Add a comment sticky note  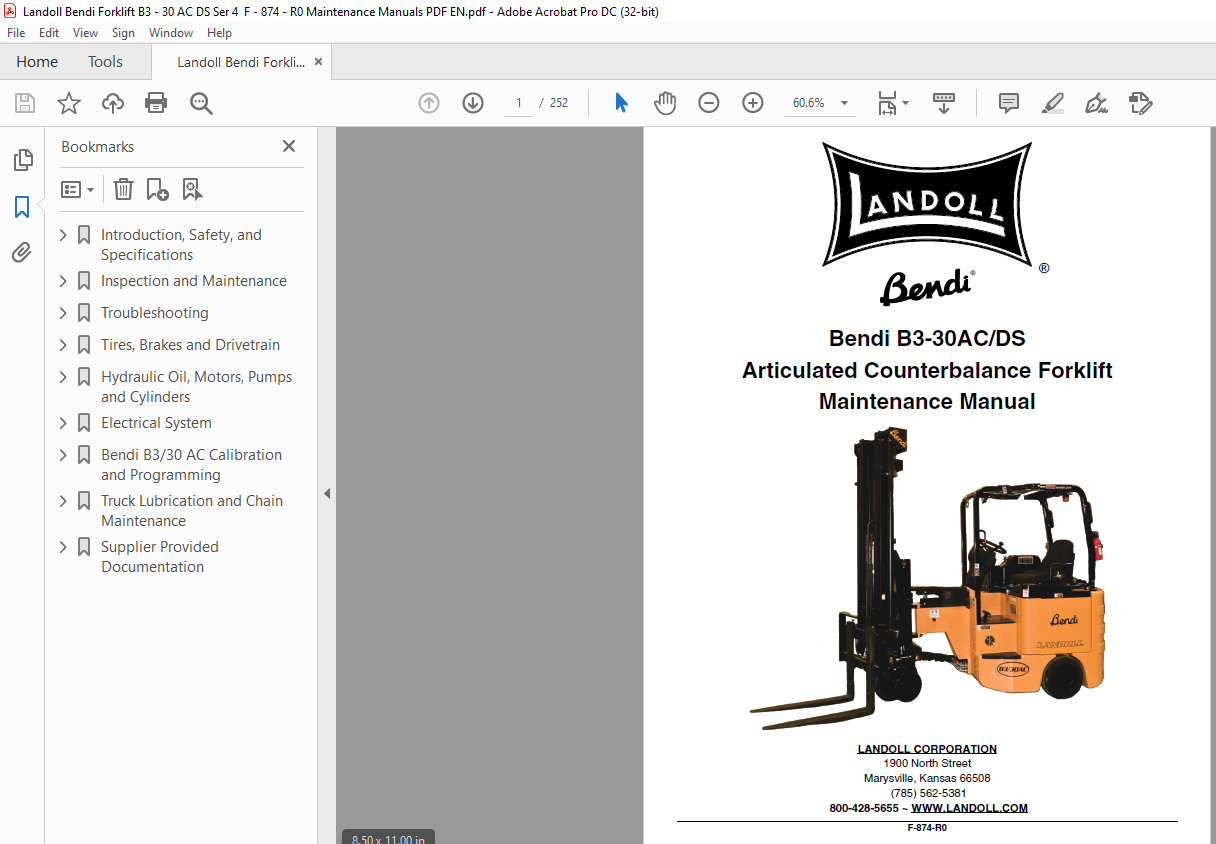[1009, 103]
